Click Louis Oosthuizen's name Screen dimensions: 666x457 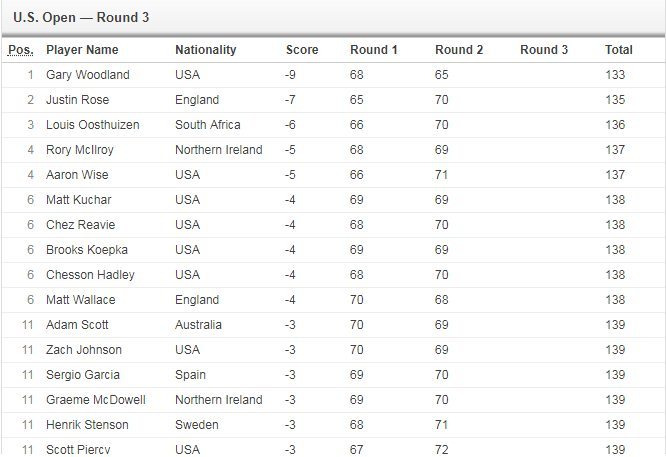coord(93,125)
